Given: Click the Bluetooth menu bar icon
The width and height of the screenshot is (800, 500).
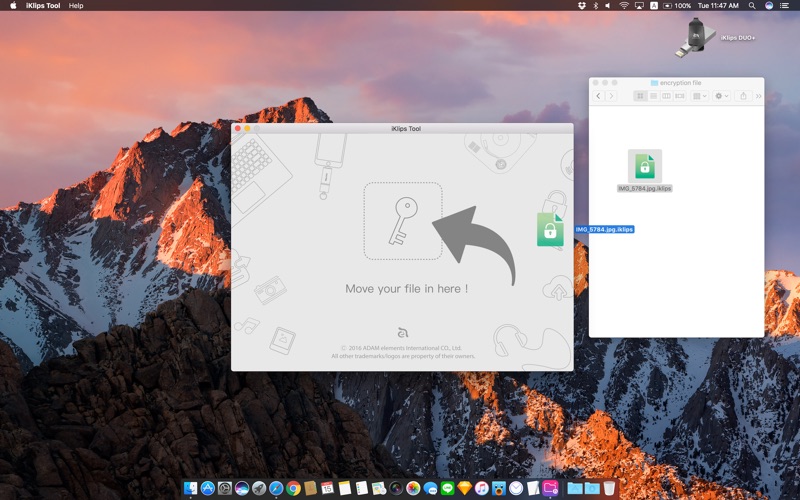Looking at the screenshot, I should [595, 6].
